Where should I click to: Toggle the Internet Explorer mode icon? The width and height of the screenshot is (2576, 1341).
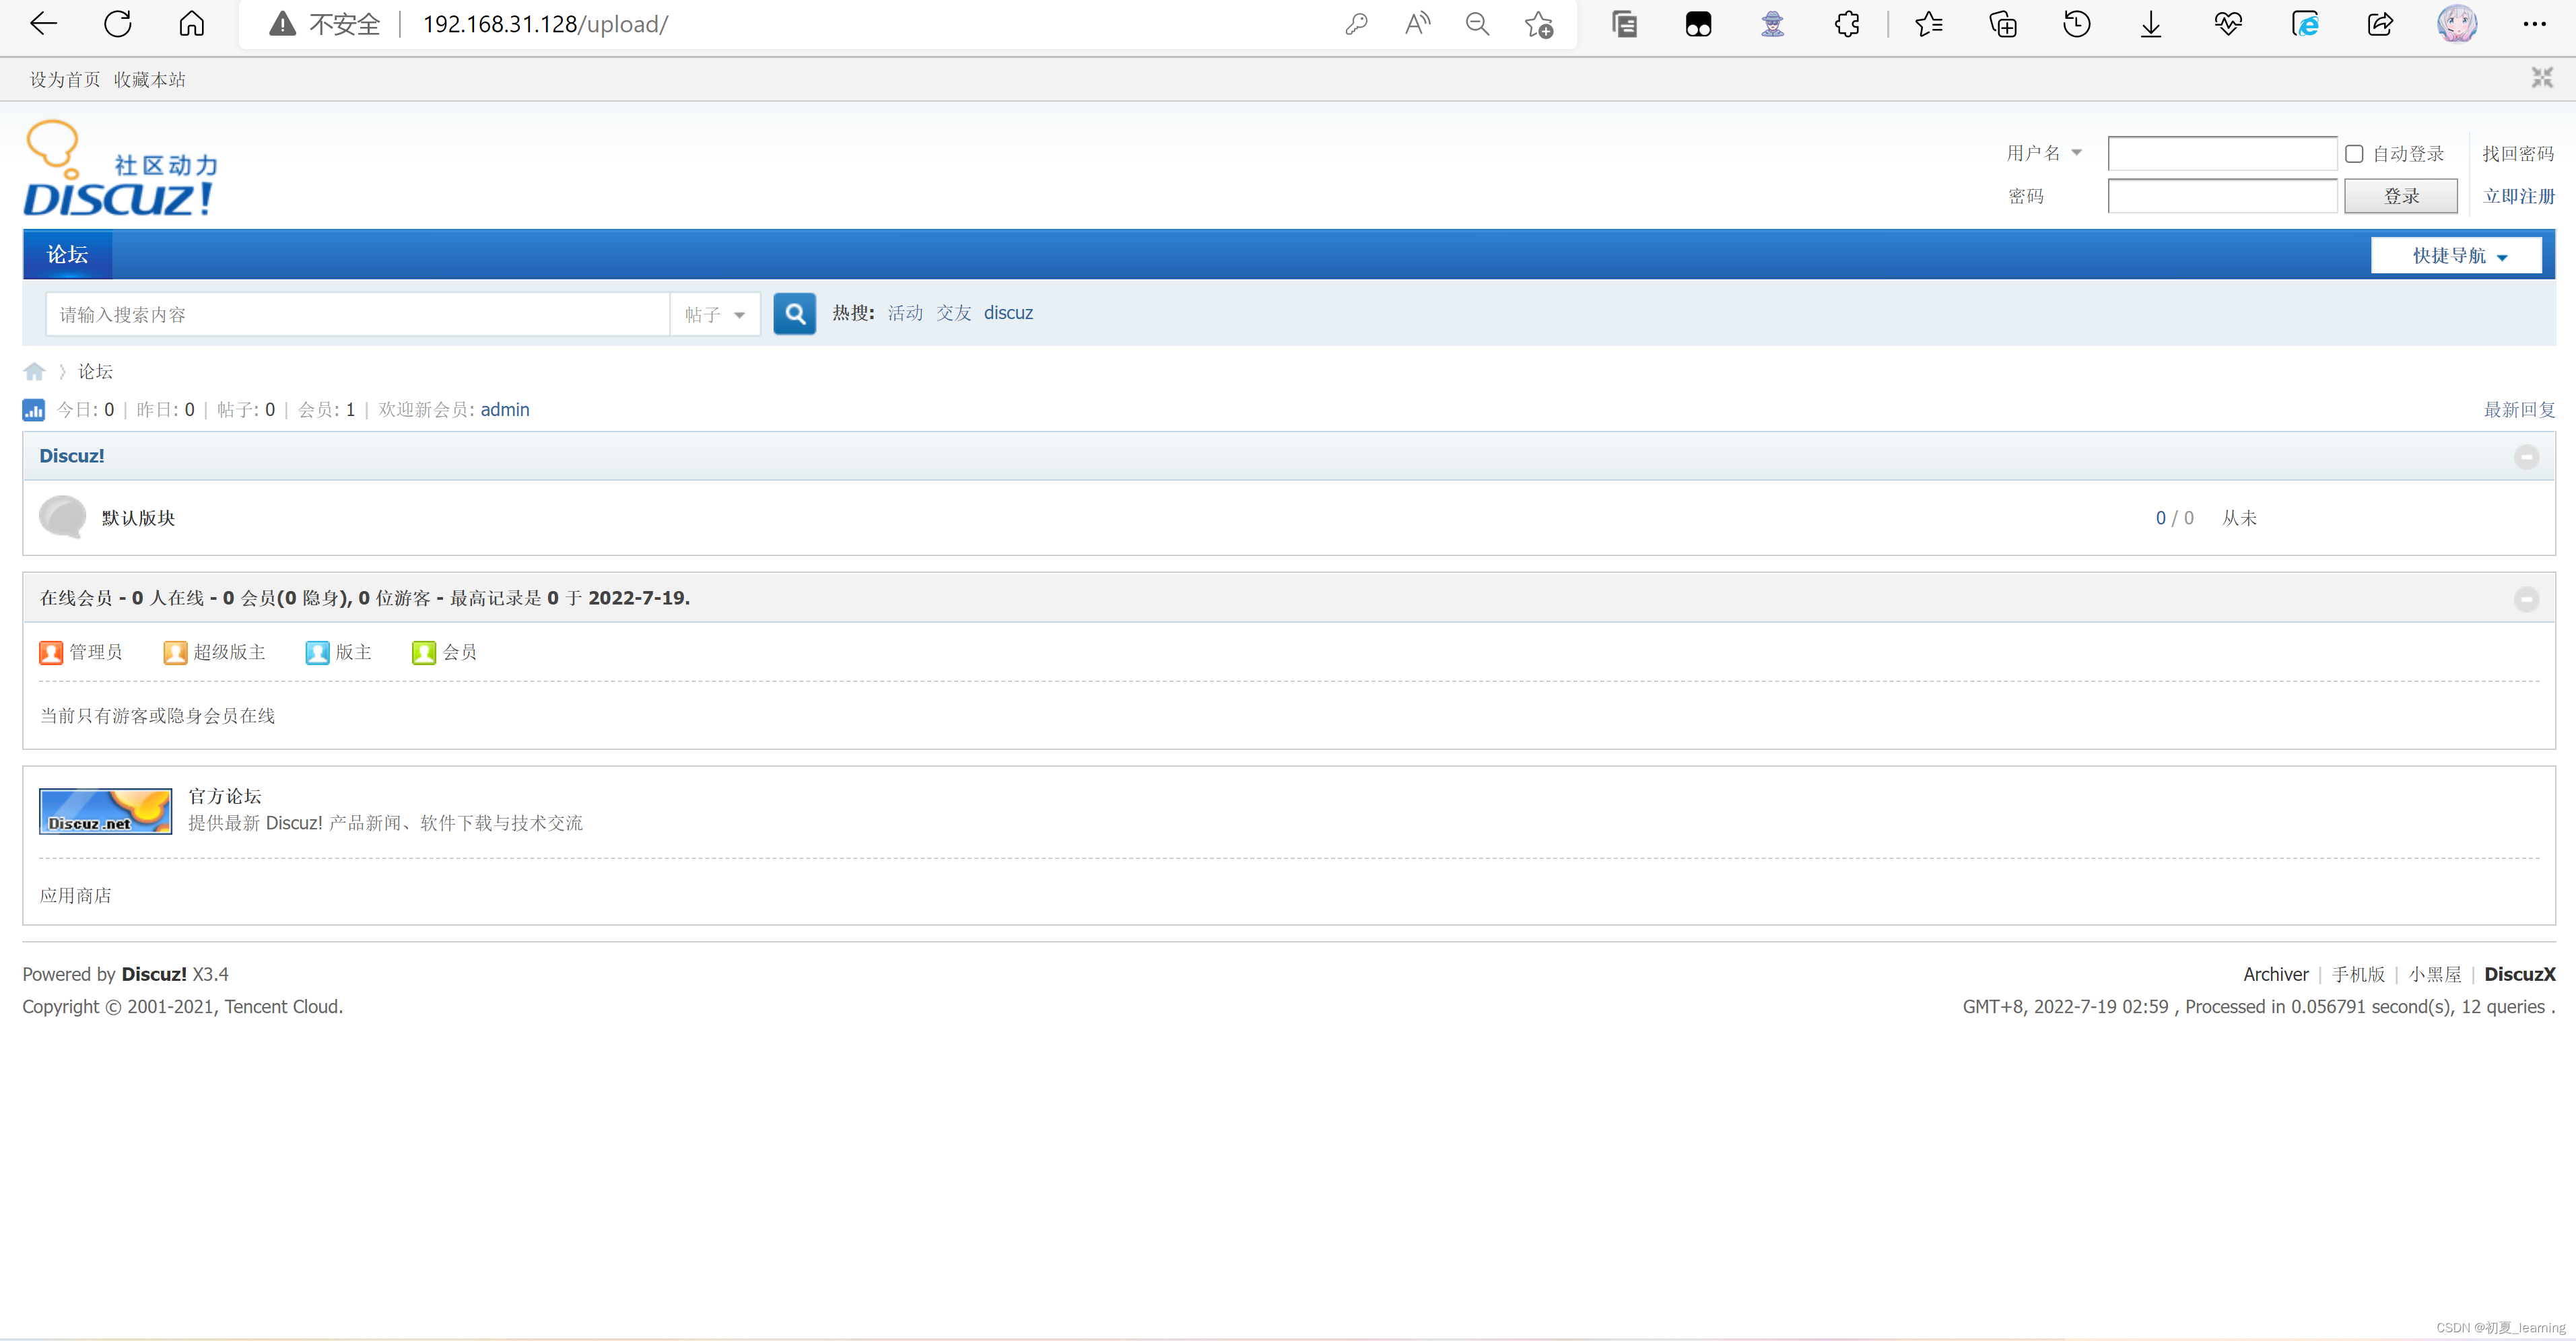tap(2305, 24)
